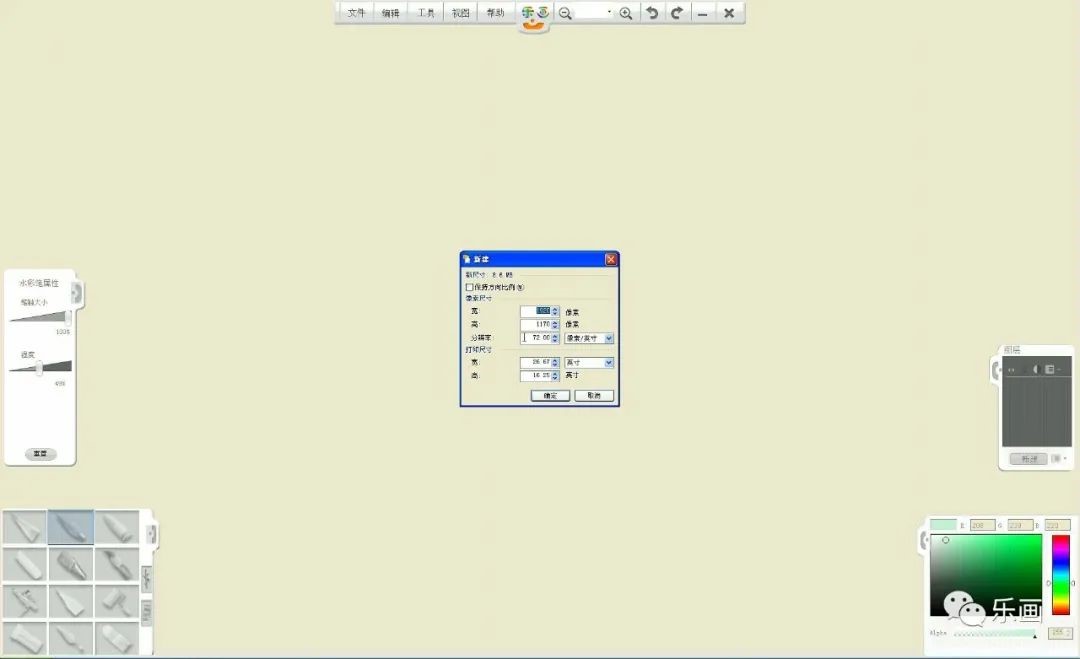Click the 取消 button in dialog
Image resolution: width=1080 pixels, height=659 pixels.
594,396
